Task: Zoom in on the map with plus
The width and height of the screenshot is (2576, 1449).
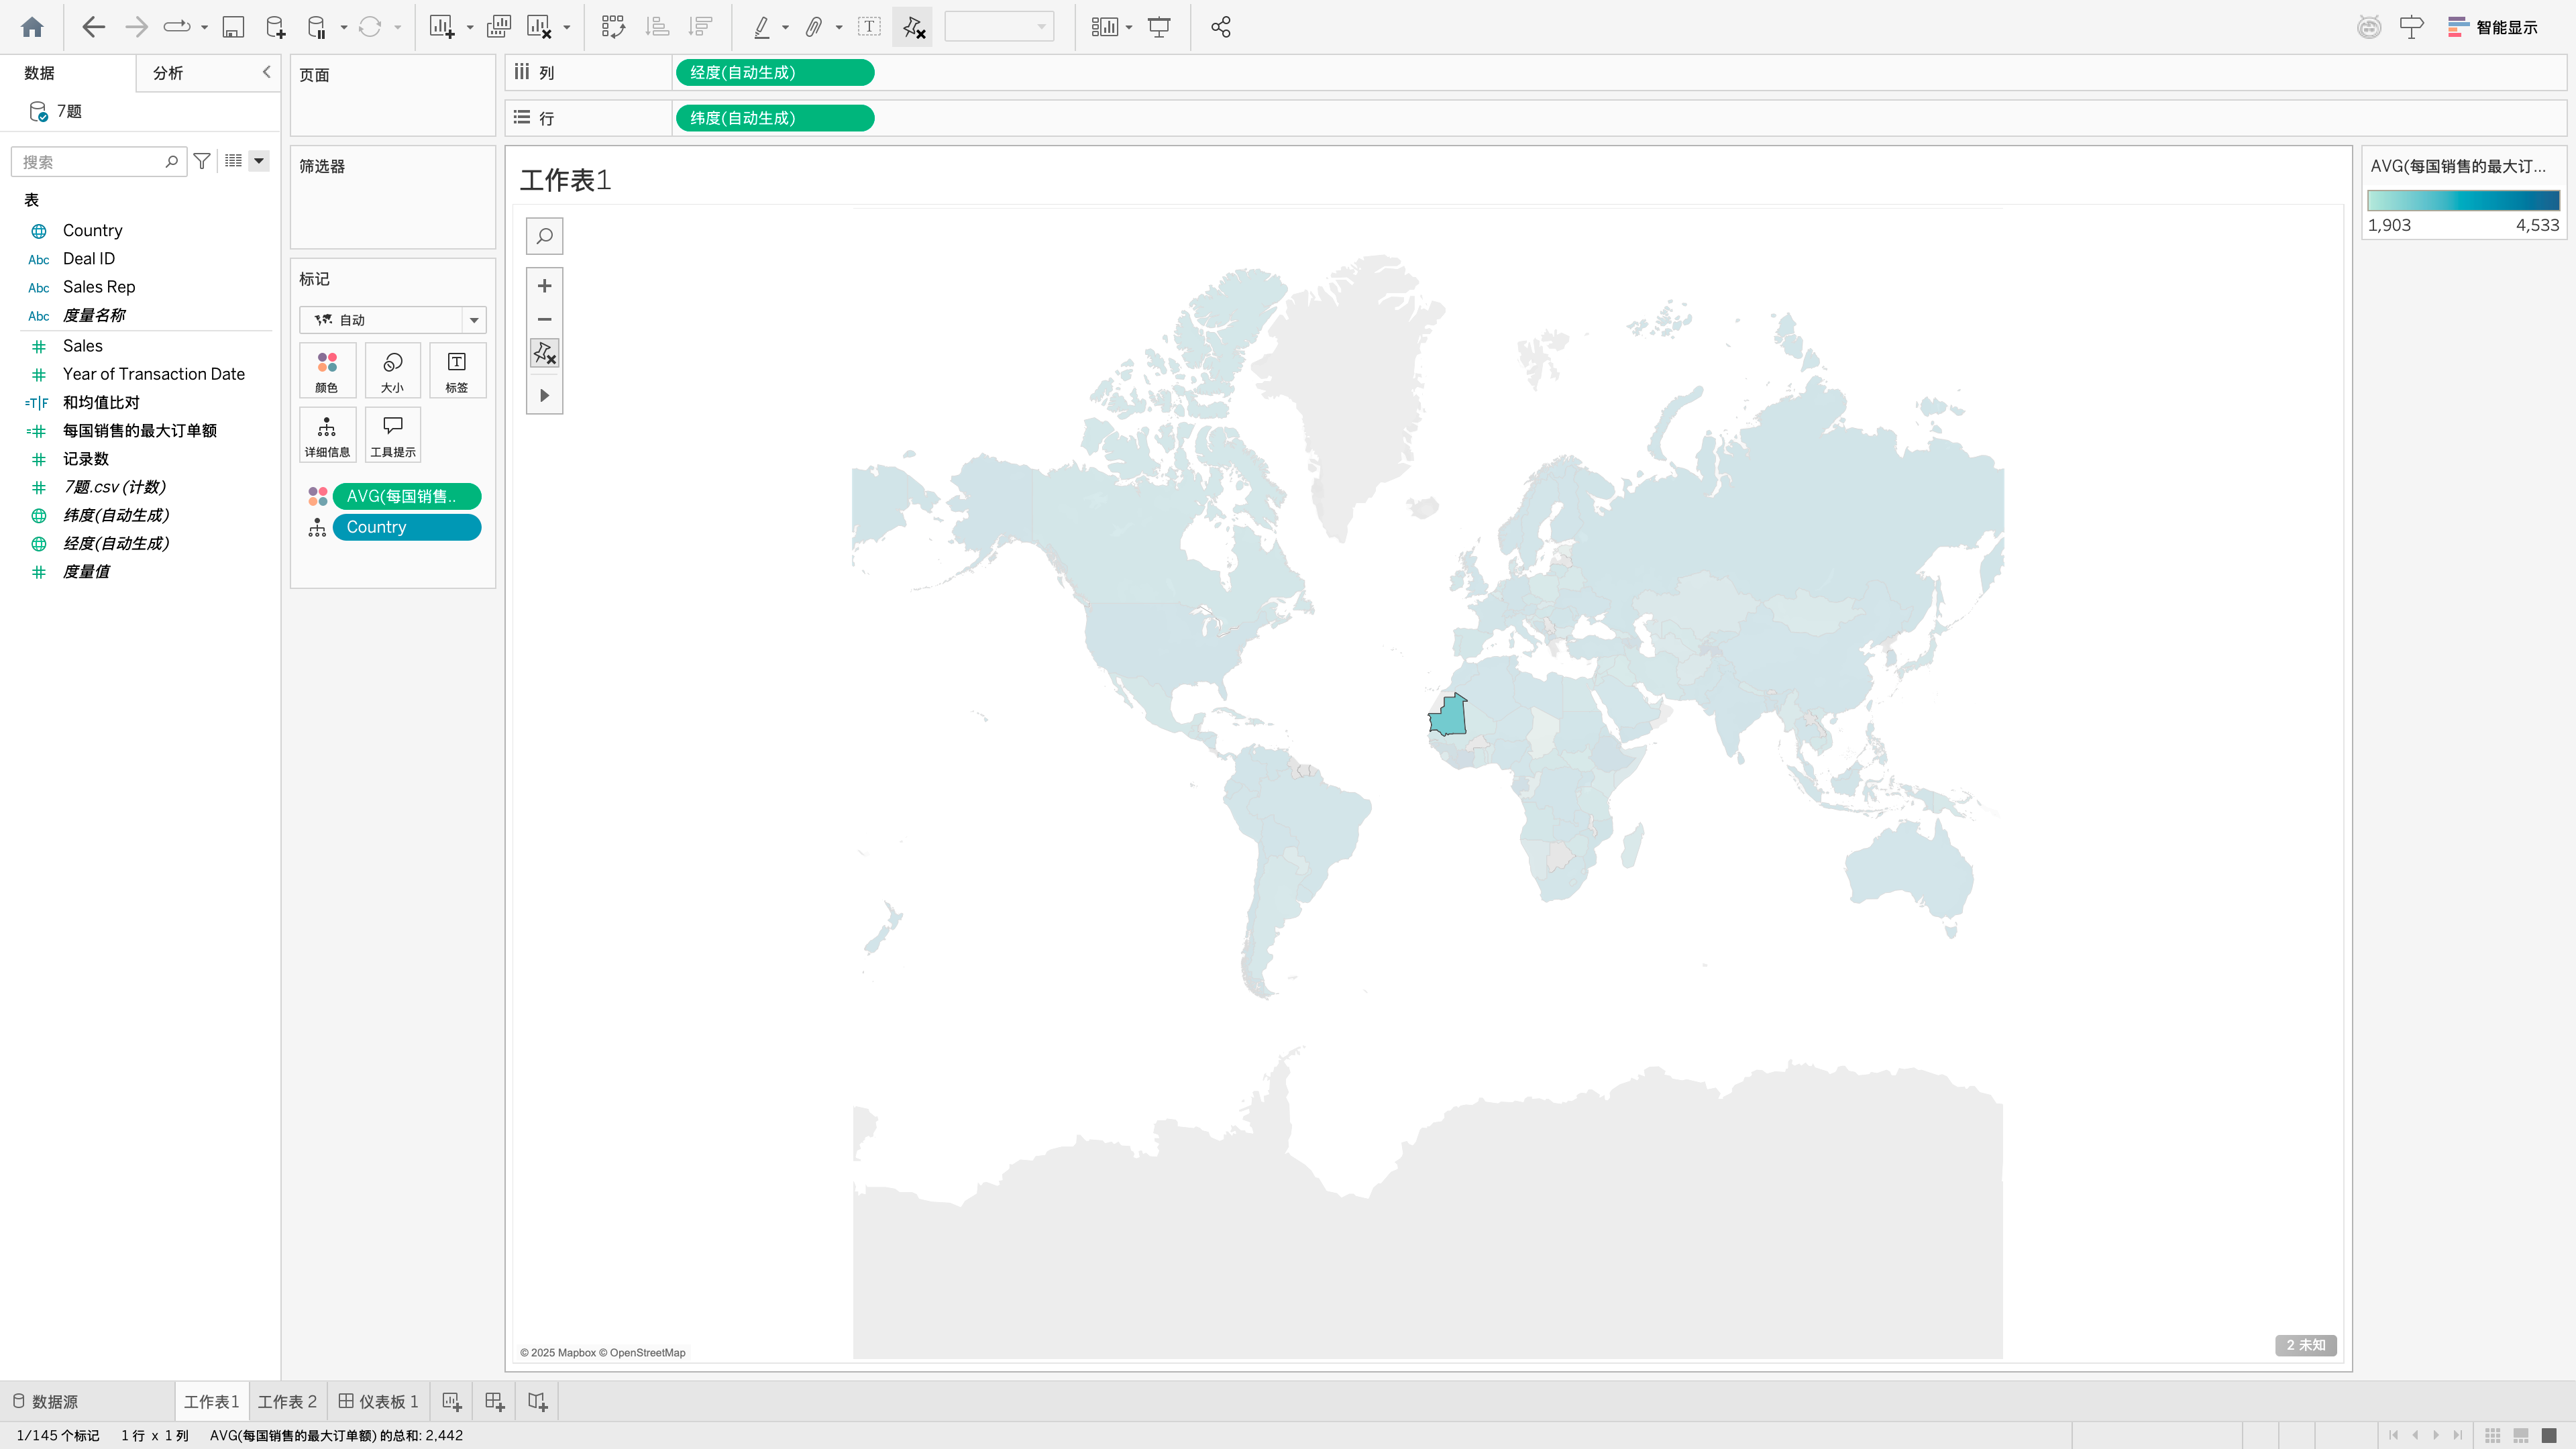Action: tap(544, 286)
